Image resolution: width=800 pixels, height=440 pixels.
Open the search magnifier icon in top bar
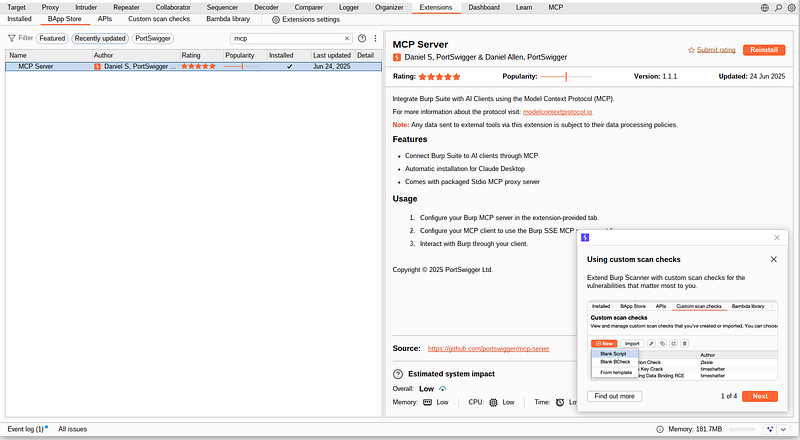[x=778, y=8]
